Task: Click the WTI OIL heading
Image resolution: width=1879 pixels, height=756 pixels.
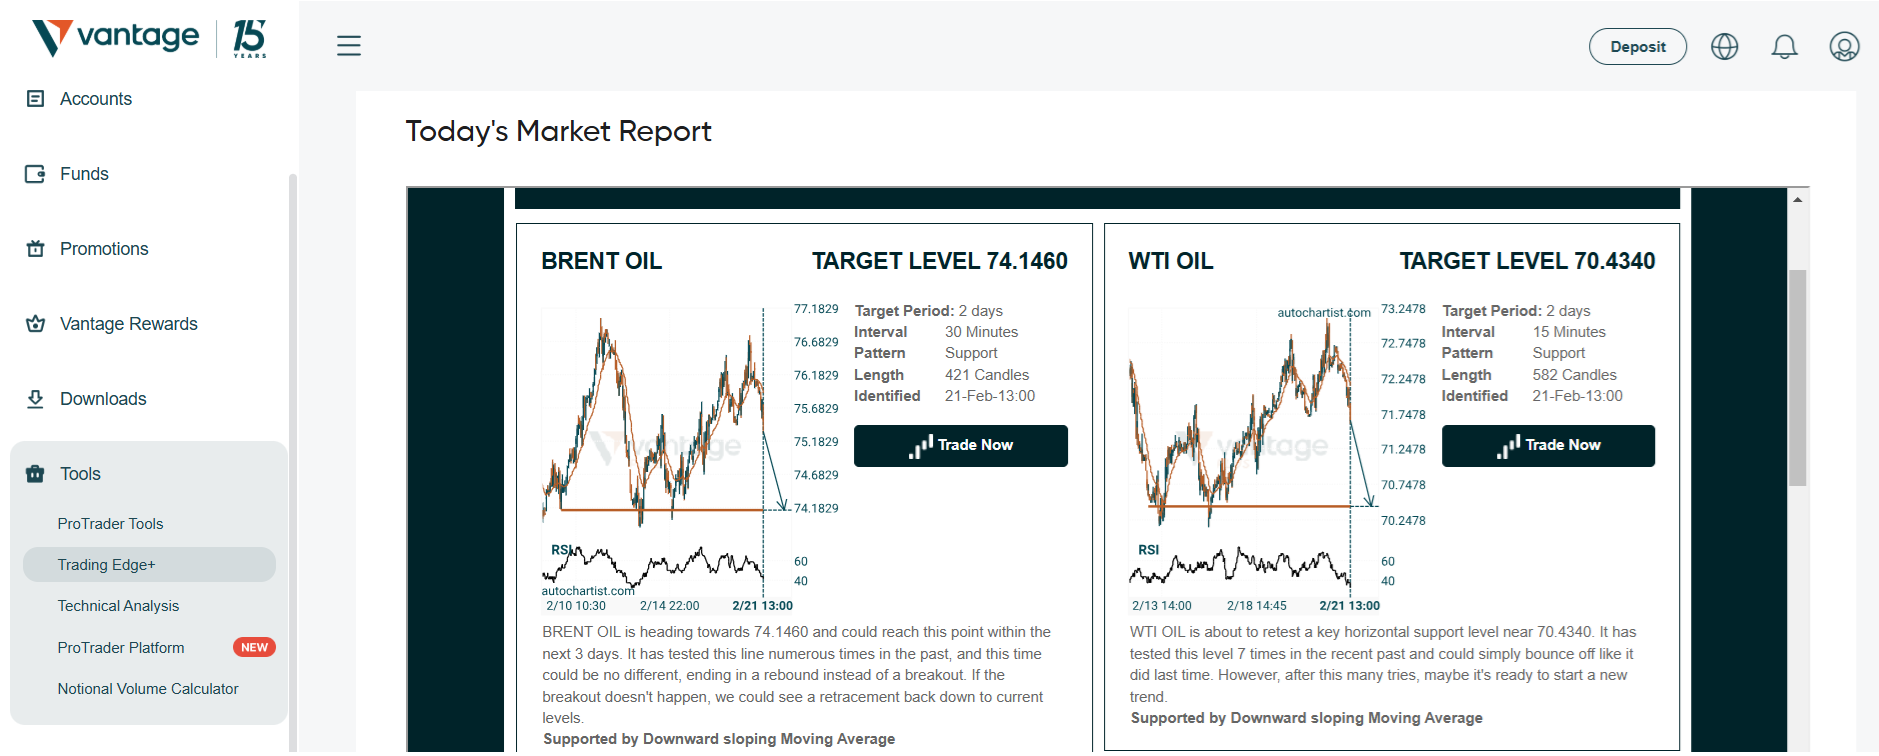Action: [1171, 261]
